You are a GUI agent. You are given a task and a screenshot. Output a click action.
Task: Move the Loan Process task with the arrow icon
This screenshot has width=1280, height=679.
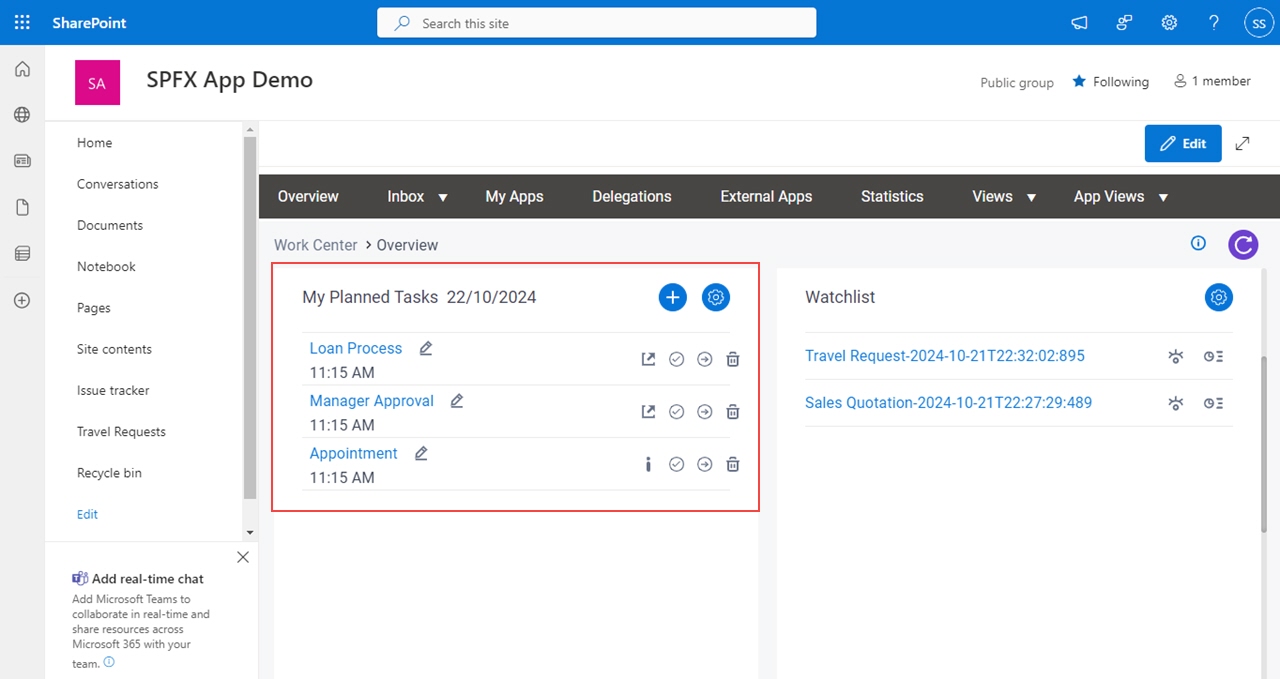704,359
